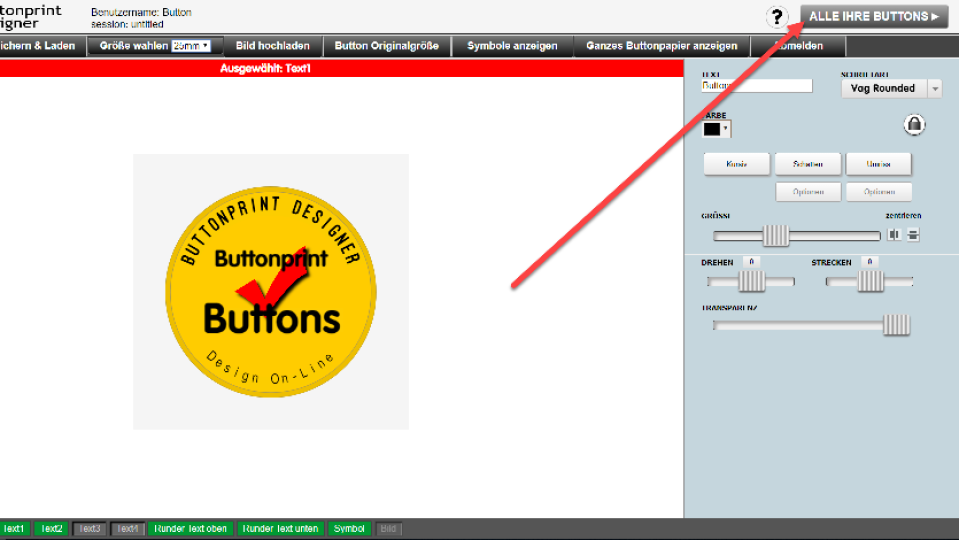
Task: Click the ALLE IHRE BUTTONS button
Action: point(873,17)
